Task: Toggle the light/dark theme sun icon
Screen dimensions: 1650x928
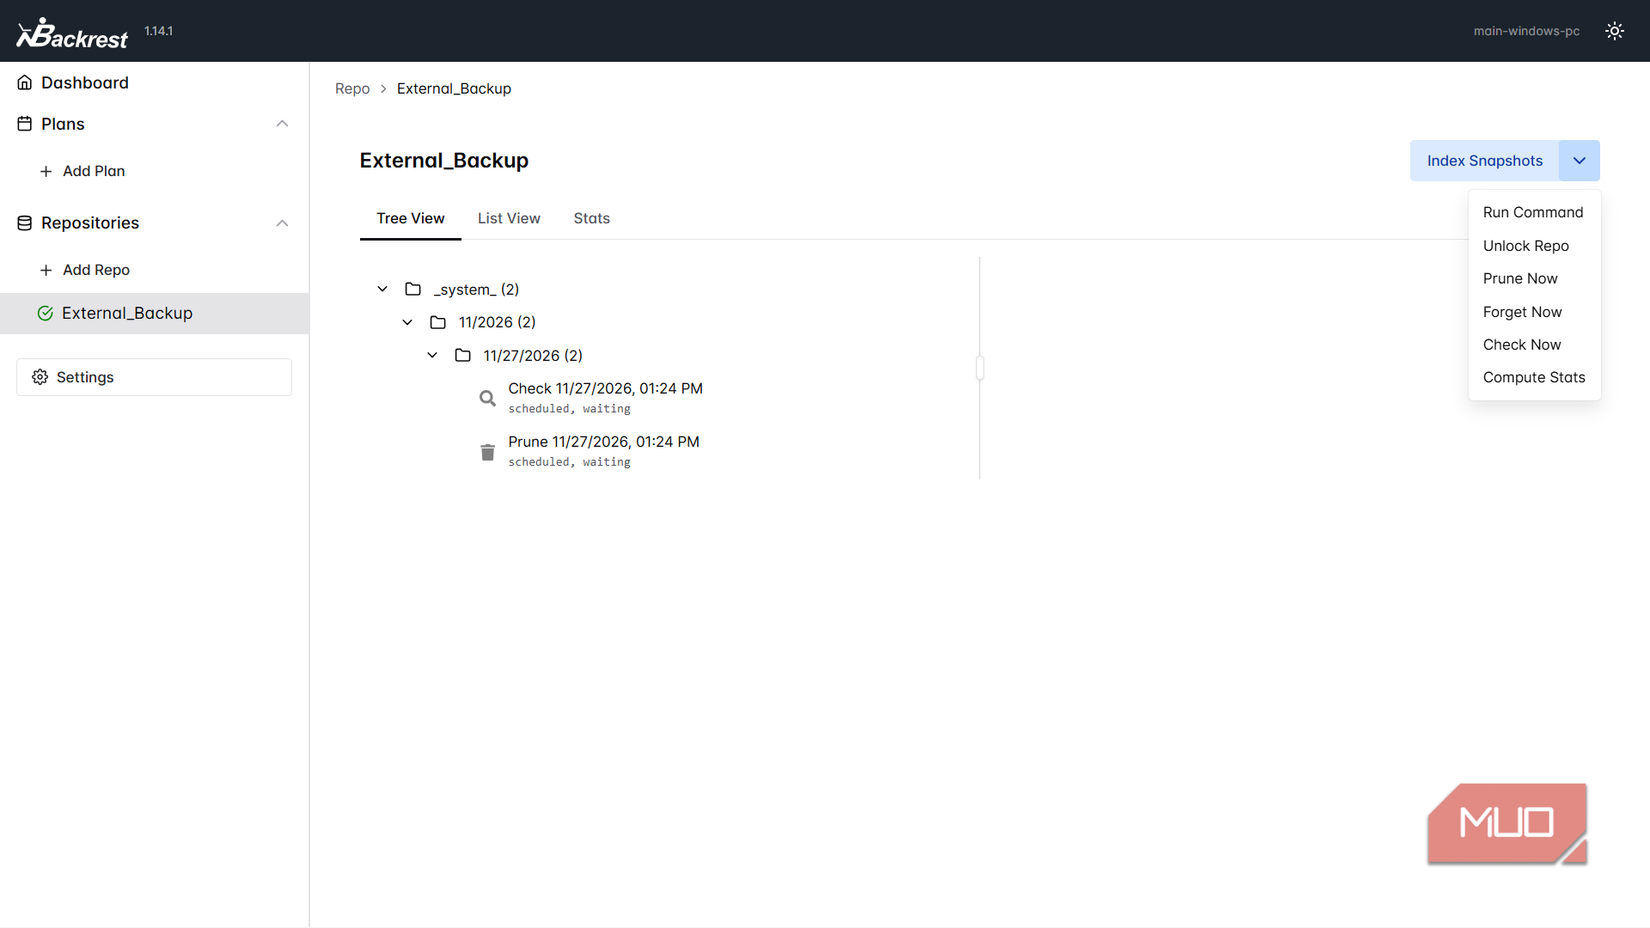Action: (x=1614, y=31)
